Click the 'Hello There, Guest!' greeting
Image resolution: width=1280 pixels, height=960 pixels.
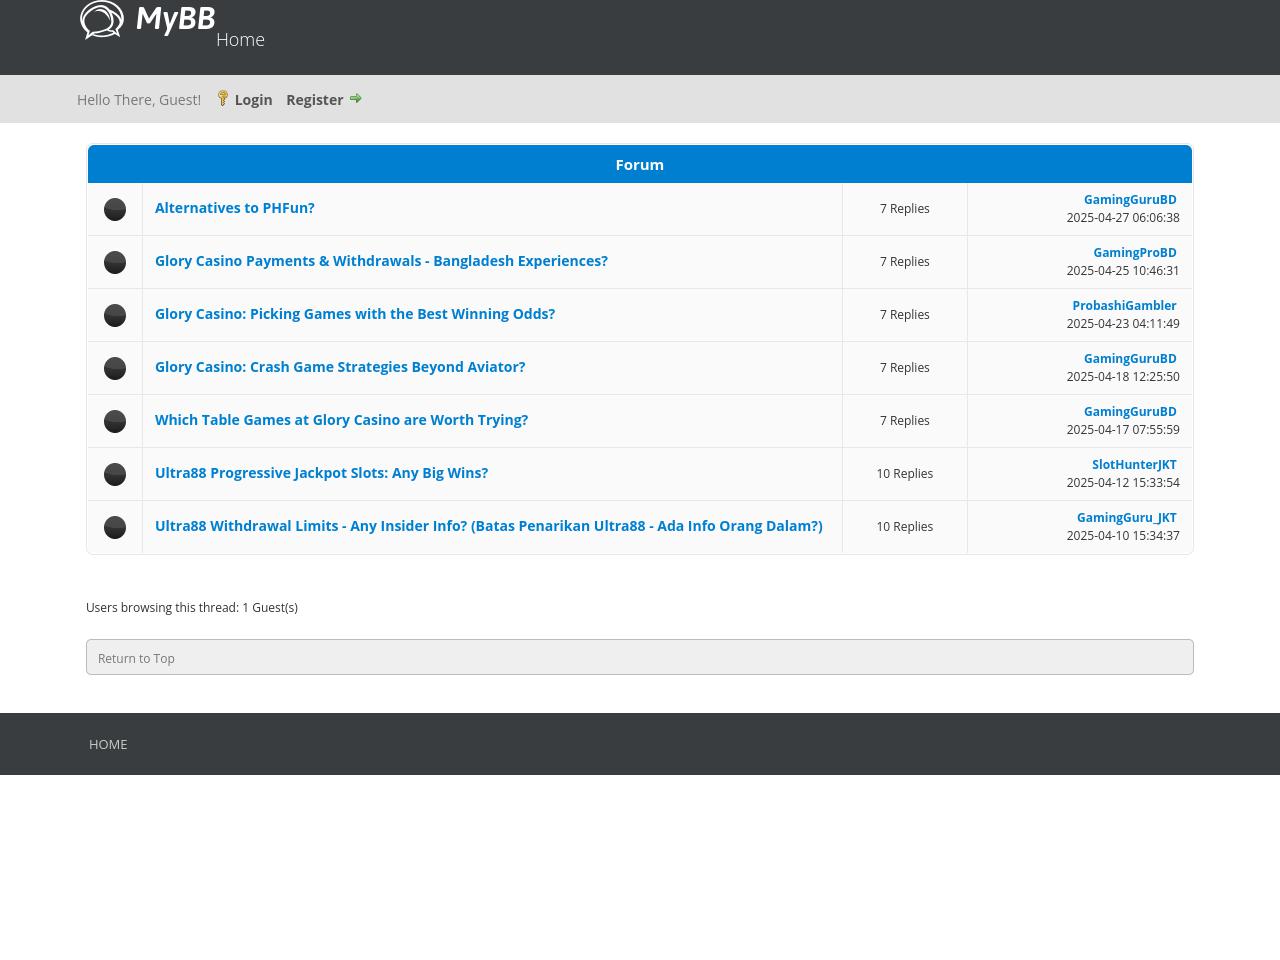pyautogui.click(x=139, y=99)
